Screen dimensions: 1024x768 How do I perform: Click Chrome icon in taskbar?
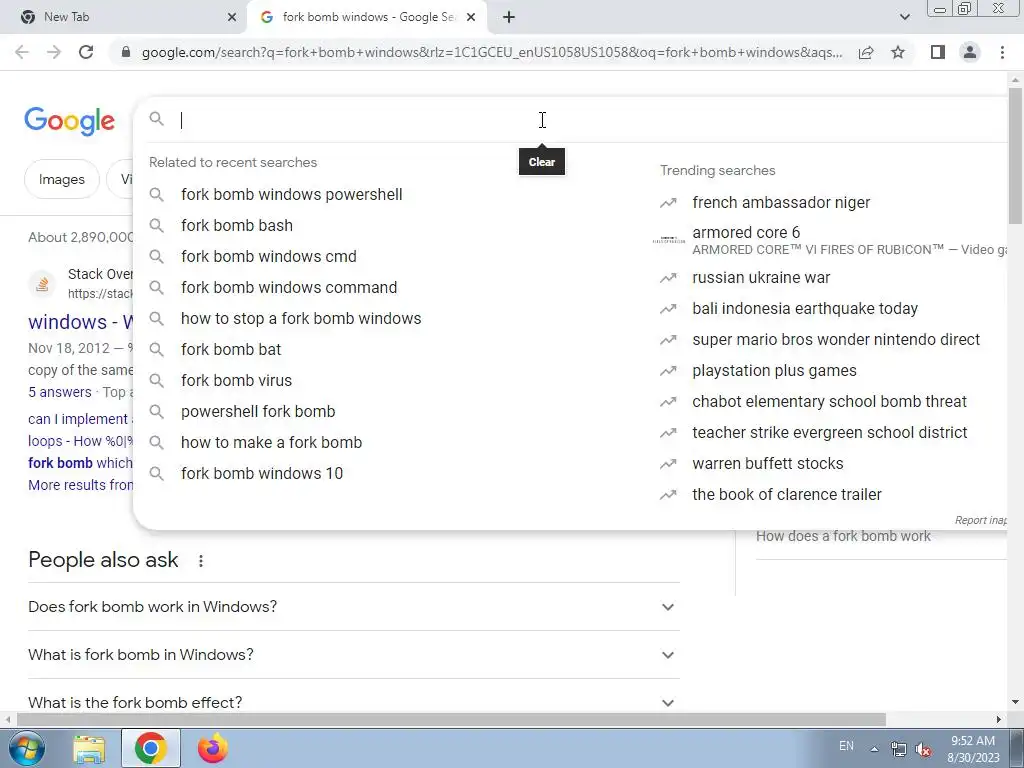[151, 748]
